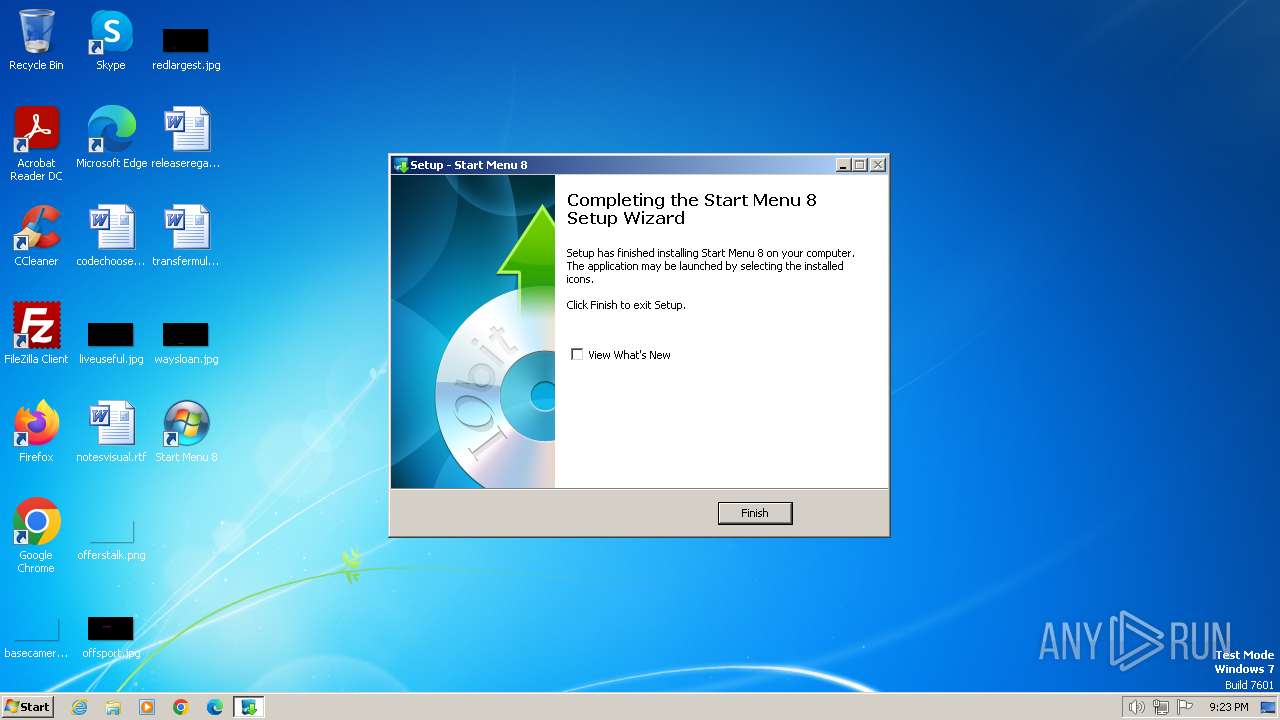Image resolution: width=1280 pixels, height=720 pixels.
Task: Launch Microsoft Edge desktop shortcut
Action: 111,138
